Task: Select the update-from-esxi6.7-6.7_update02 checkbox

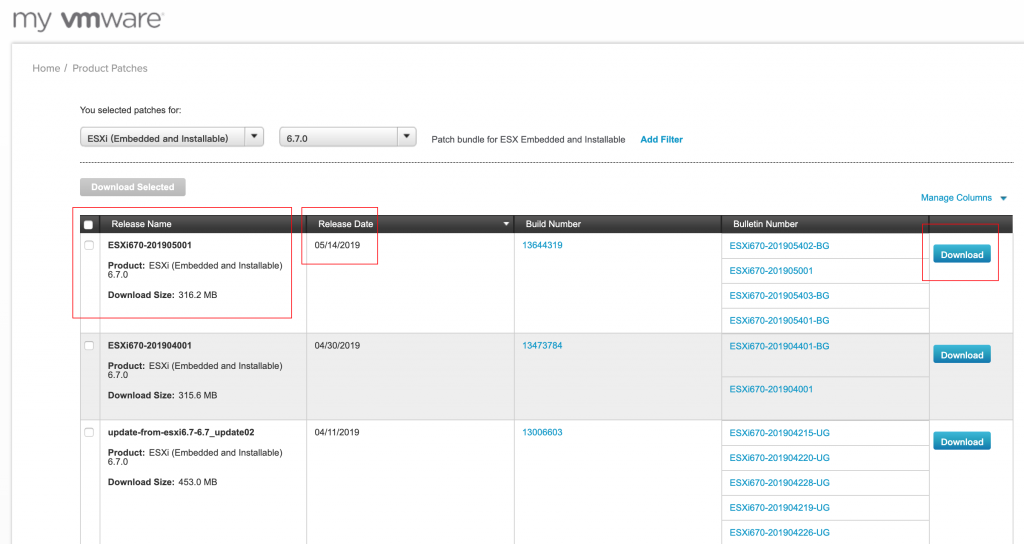Action: tap(89, 432)
